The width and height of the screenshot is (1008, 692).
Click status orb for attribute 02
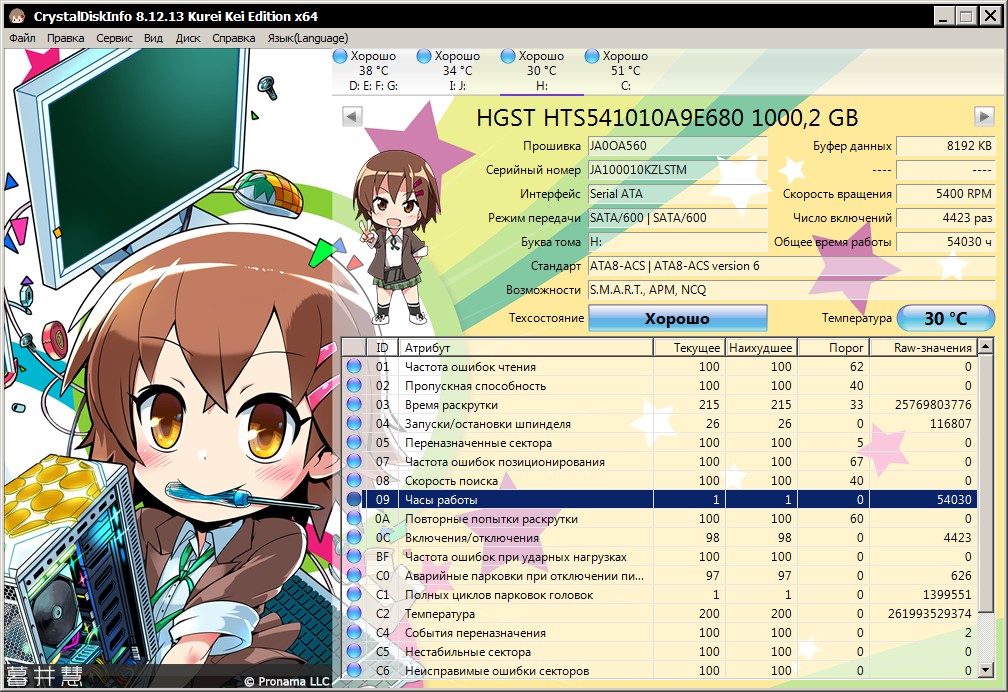click(x=354, y=386)
